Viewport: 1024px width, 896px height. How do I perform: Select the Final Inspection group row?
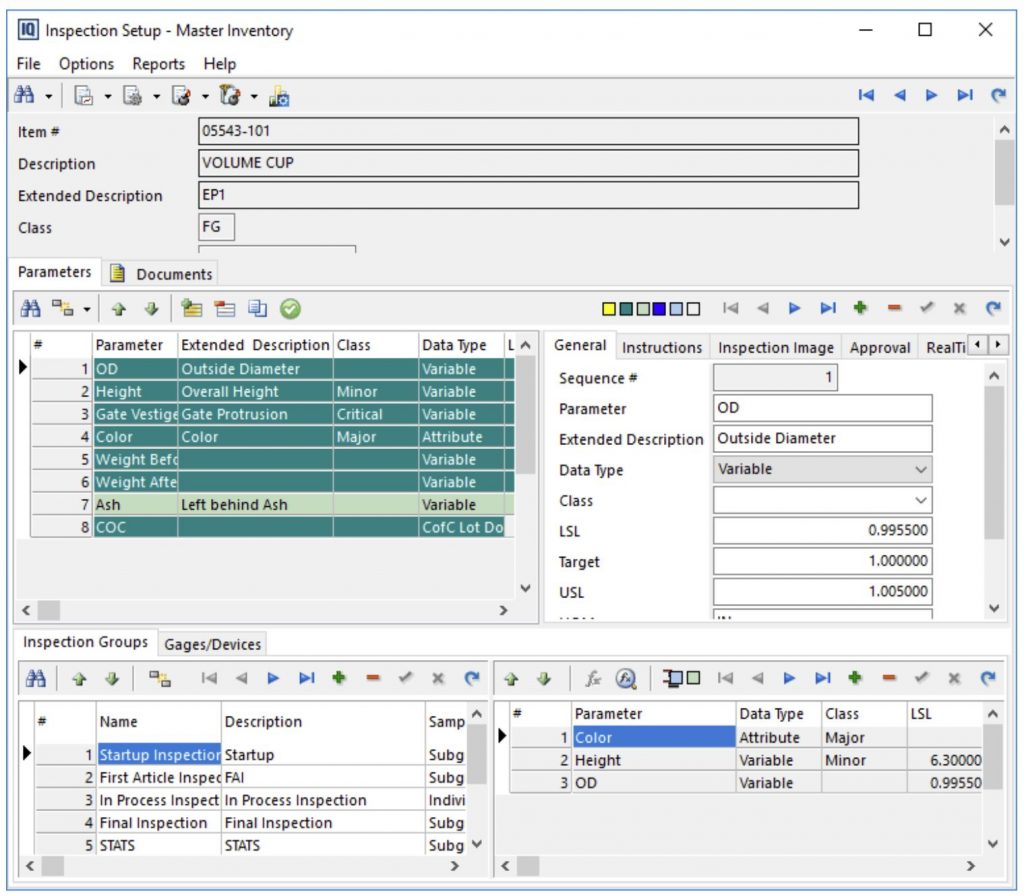(x=153, y=823)
